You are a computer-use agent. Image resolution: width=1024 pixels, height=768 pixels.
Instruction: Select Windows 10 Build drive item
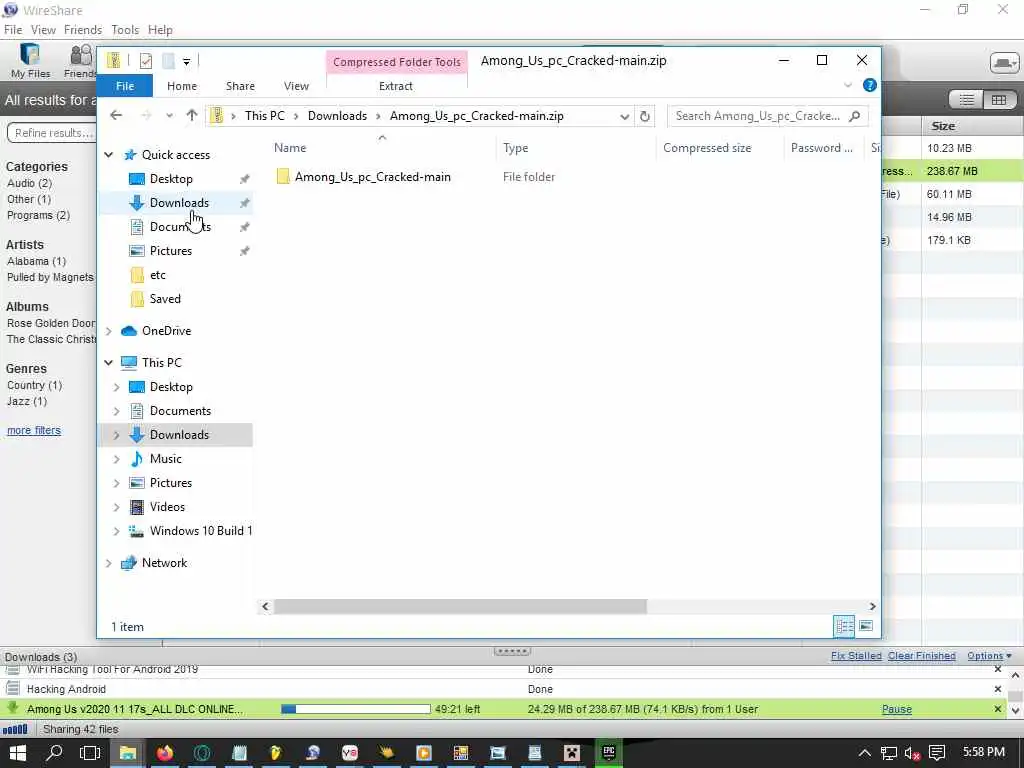pyautogui.click(x=200, y=531)
